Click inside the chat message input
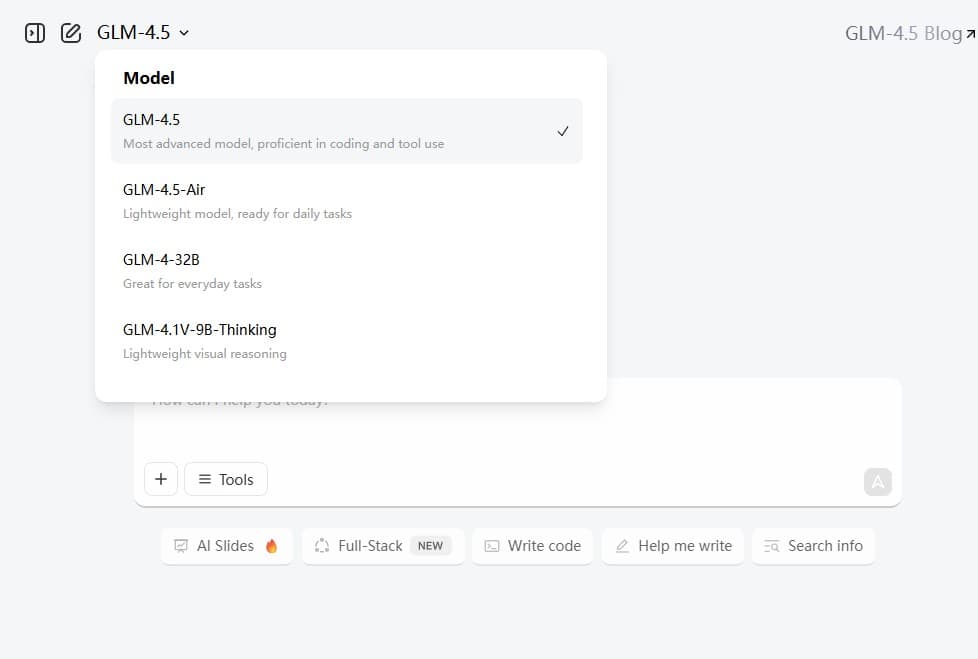The width and height of the screenshot is (978, 659). pyautogui.click(x=518, y=424)
